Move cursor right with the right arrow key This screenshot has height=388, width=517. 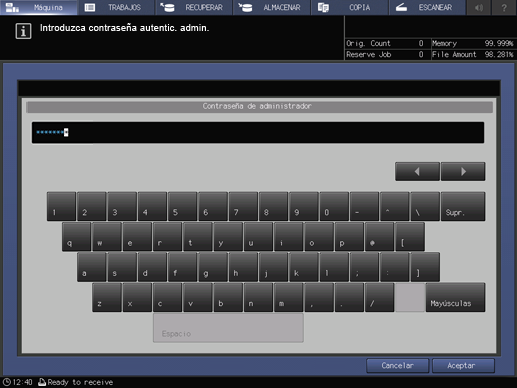point(463,171)
